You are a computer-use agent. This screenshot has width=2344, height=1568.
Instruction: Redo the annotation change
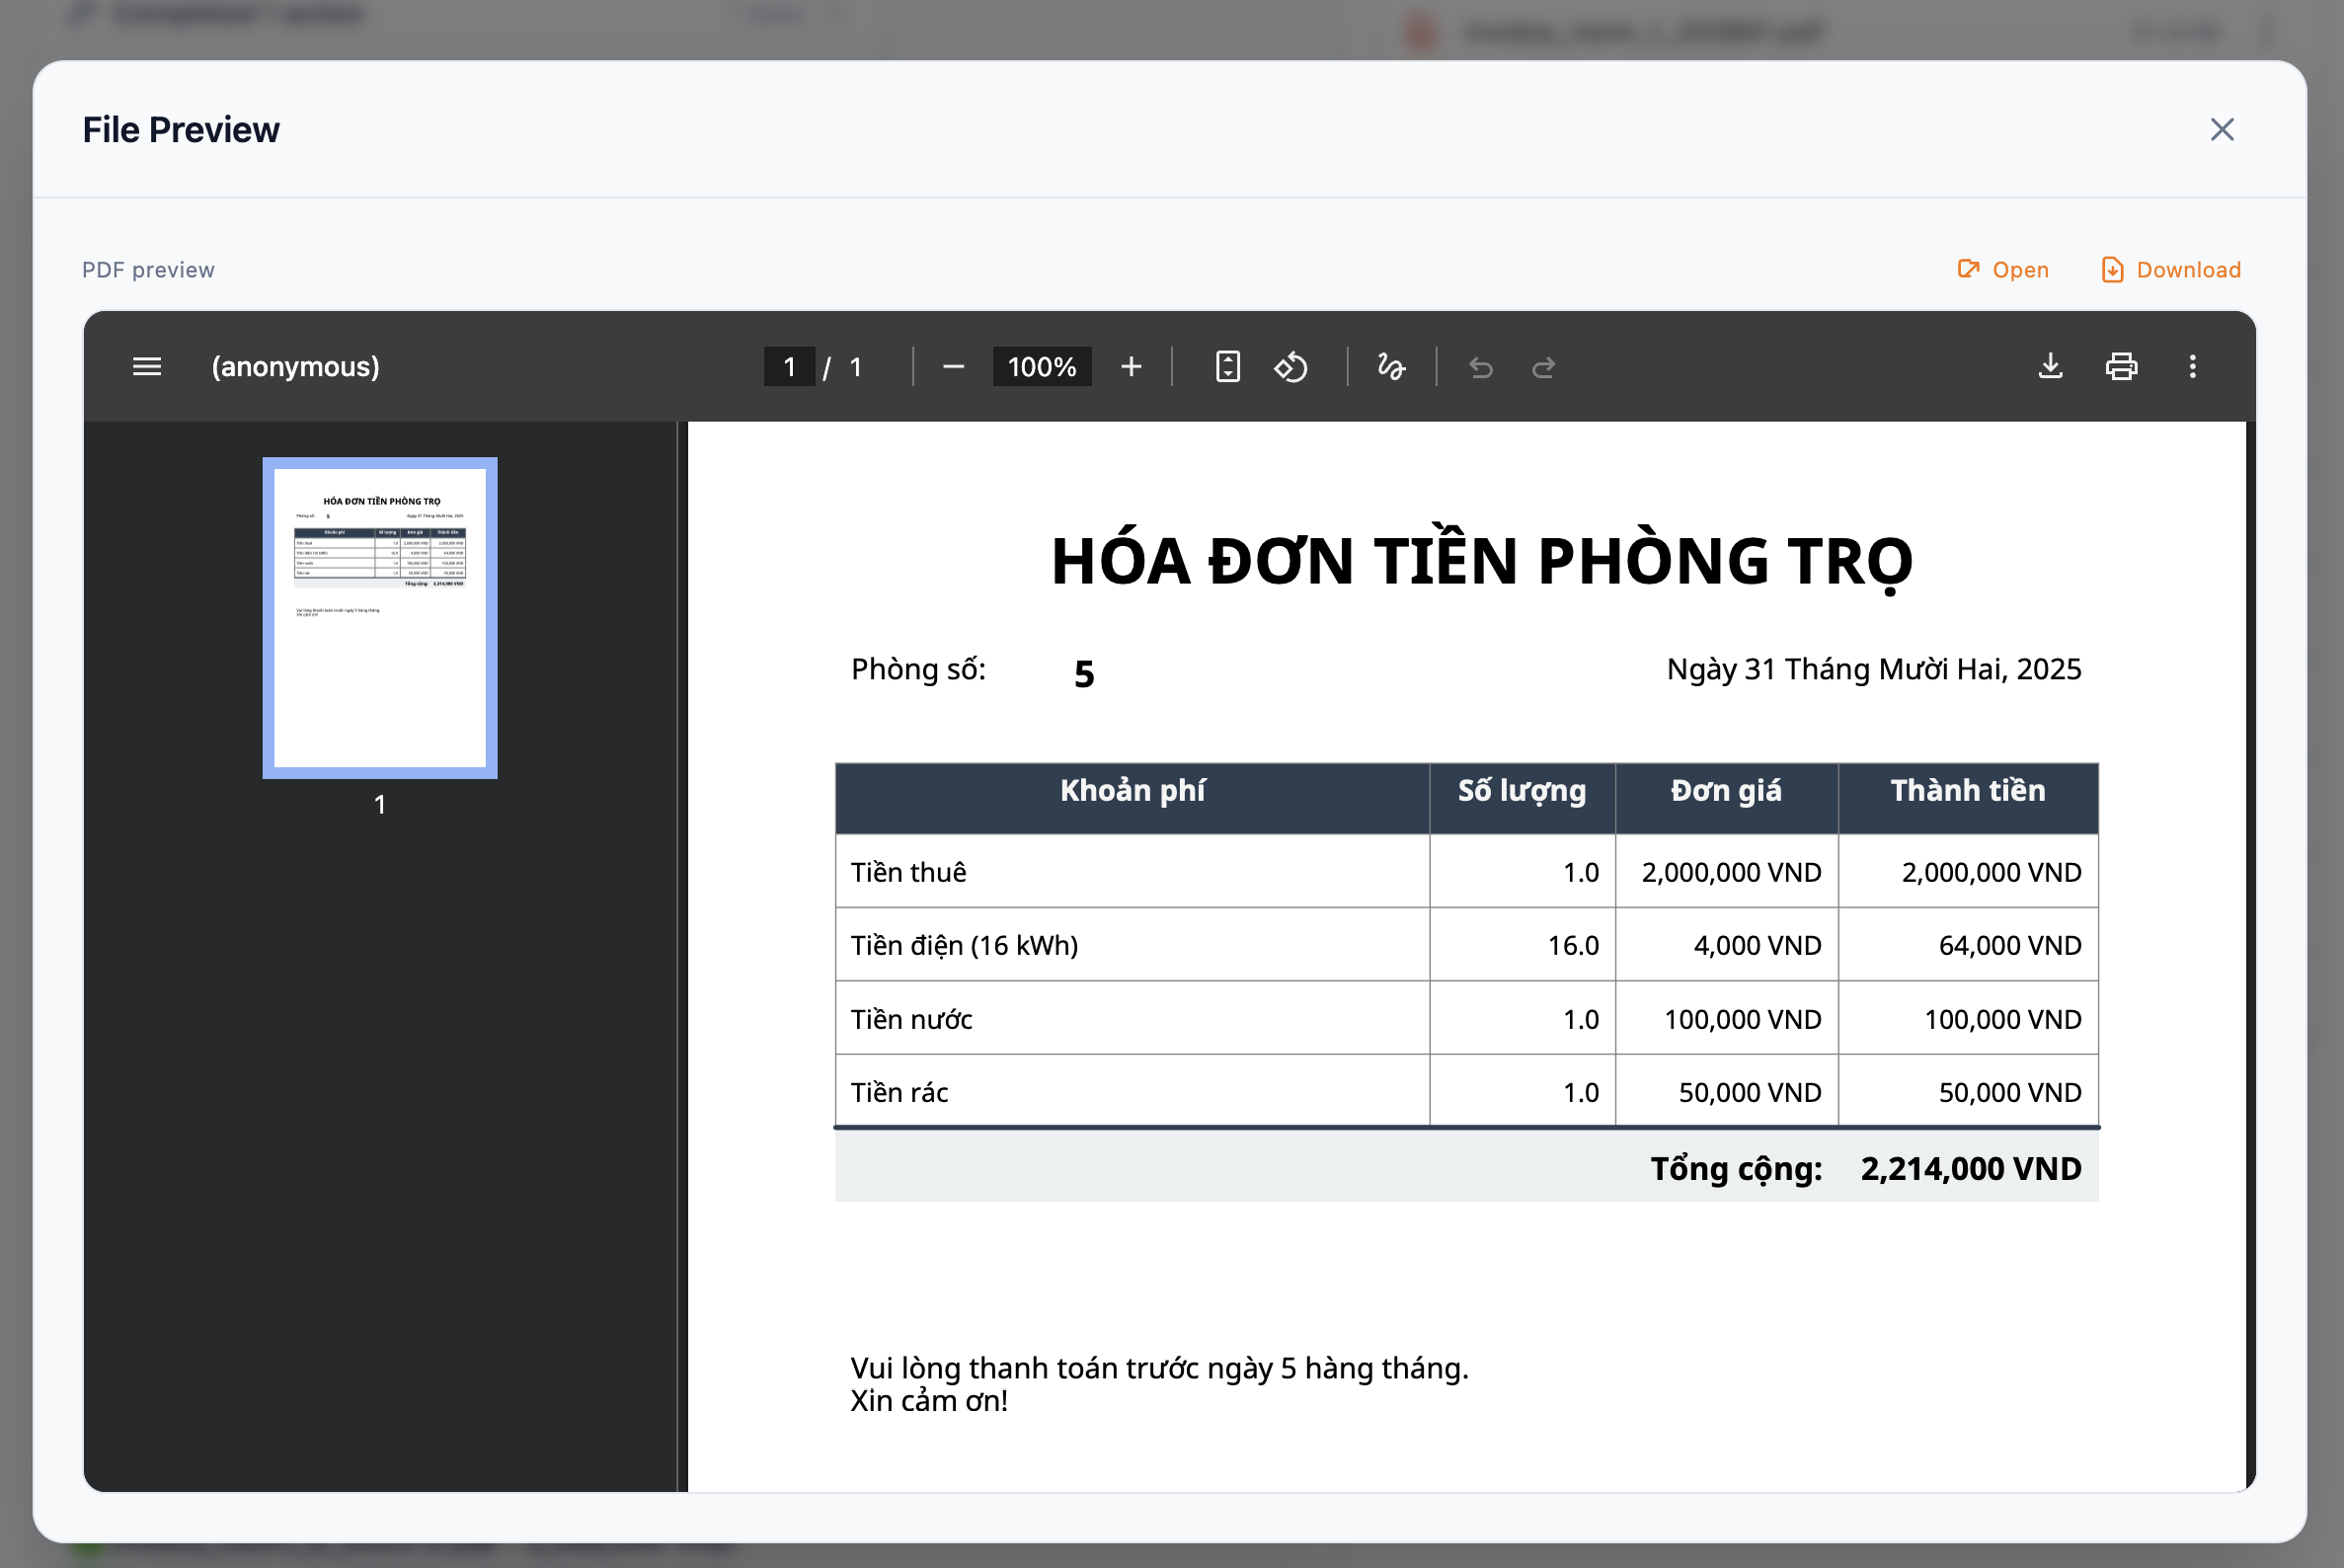click(x=1543, y=366)
